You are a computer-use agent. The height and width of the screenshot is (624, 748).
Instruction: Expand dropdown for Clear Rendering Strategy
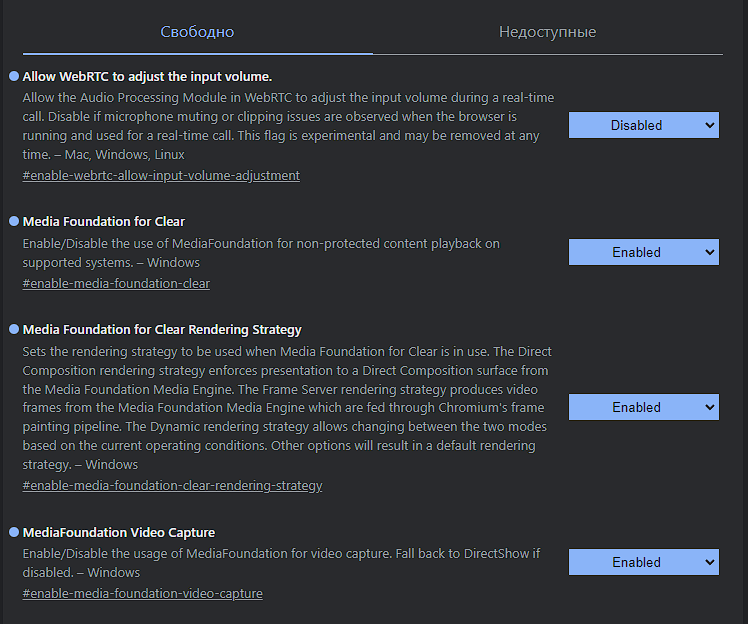click(643, 407)
